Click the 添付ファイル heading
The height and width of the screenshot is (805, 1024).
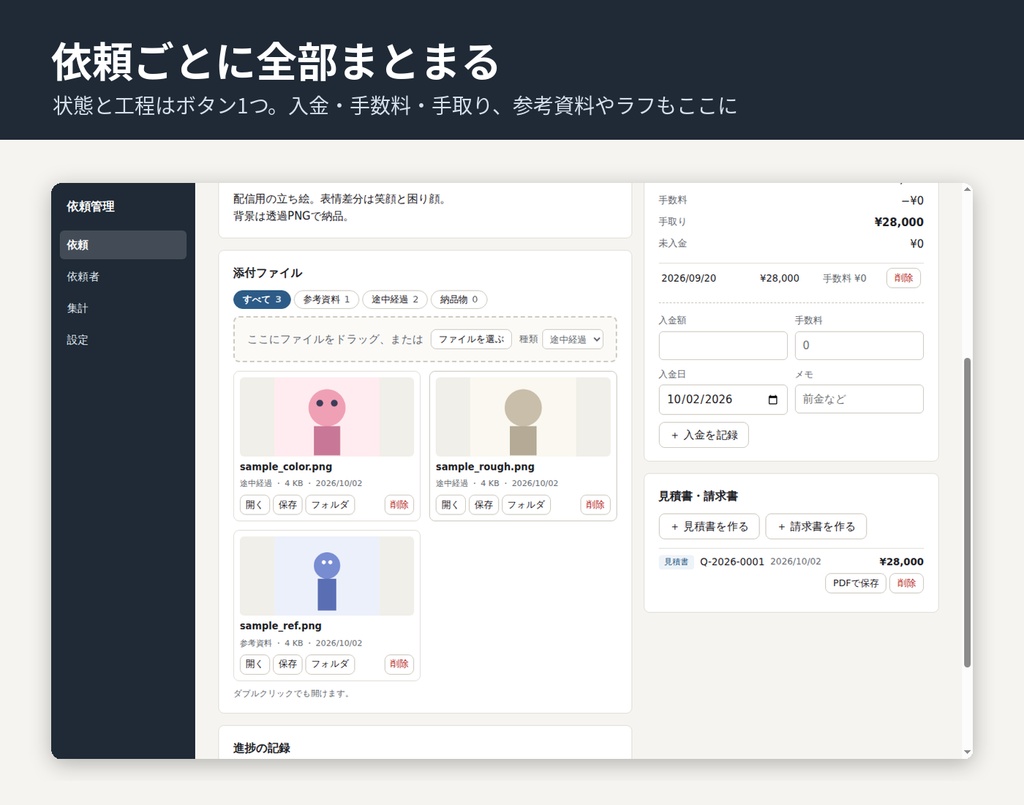[x=268, y=273]
